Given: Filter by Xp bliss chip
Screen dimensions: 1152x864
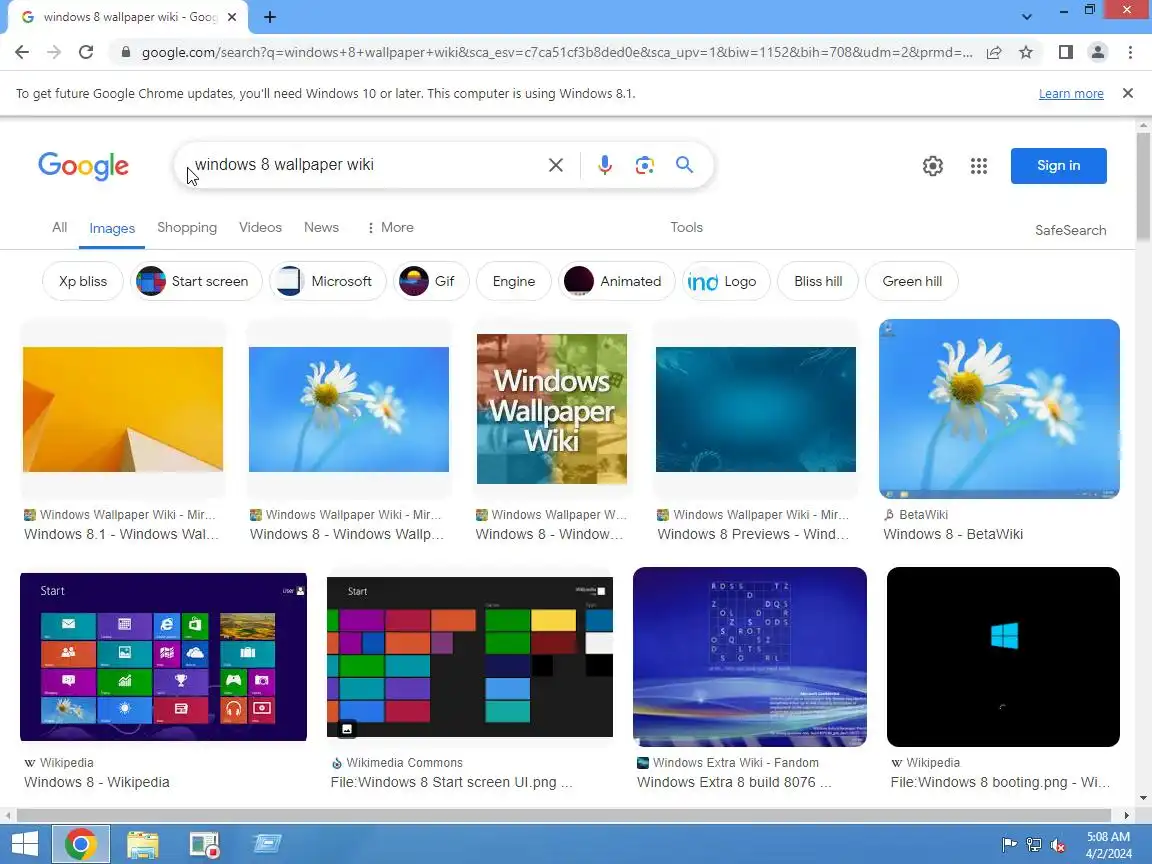Looking at the screenshot, I should [83, 281].
